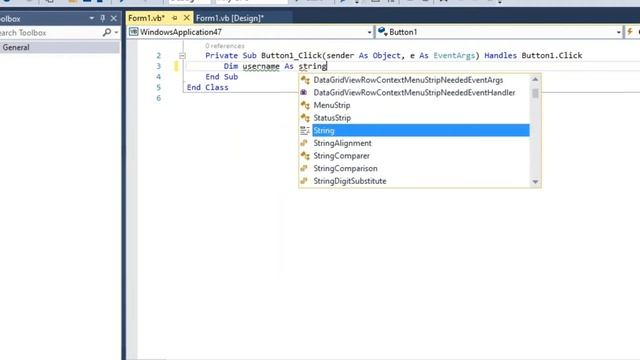
Task: Close the Form1.vb tab
Action: (187, 18)
